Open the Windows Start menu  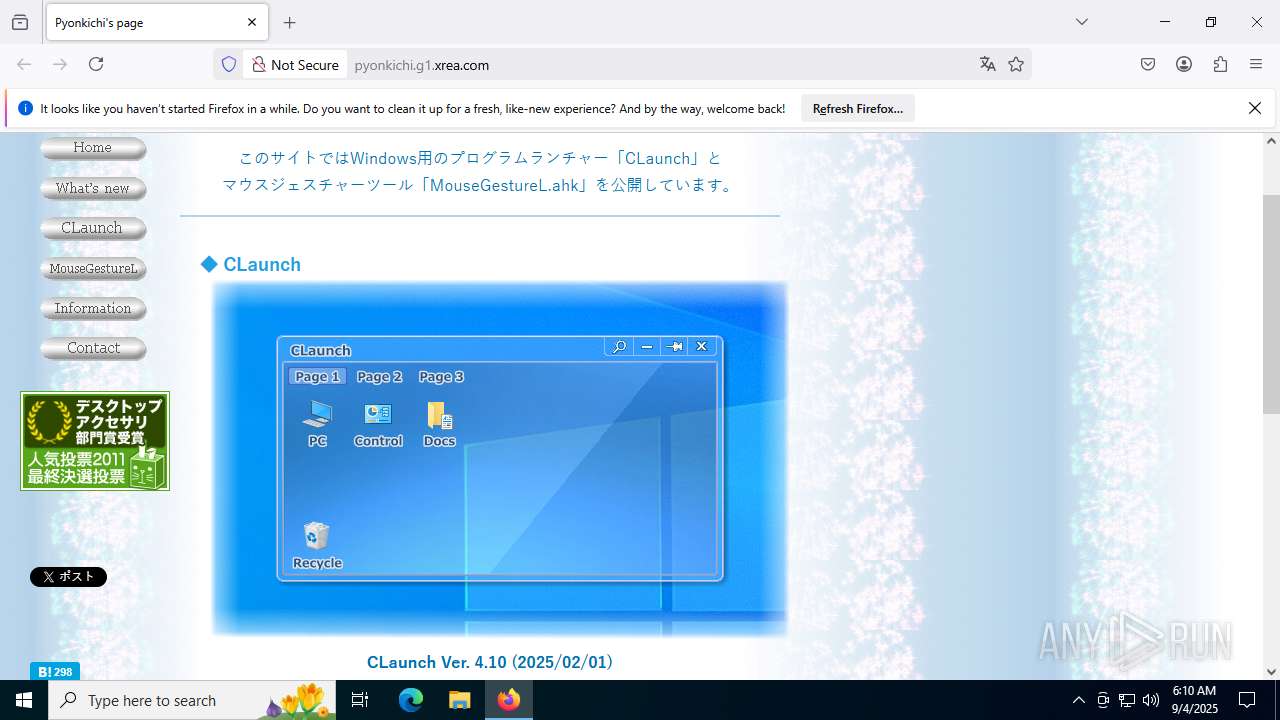pyautogui.click(x=24, y=700)
